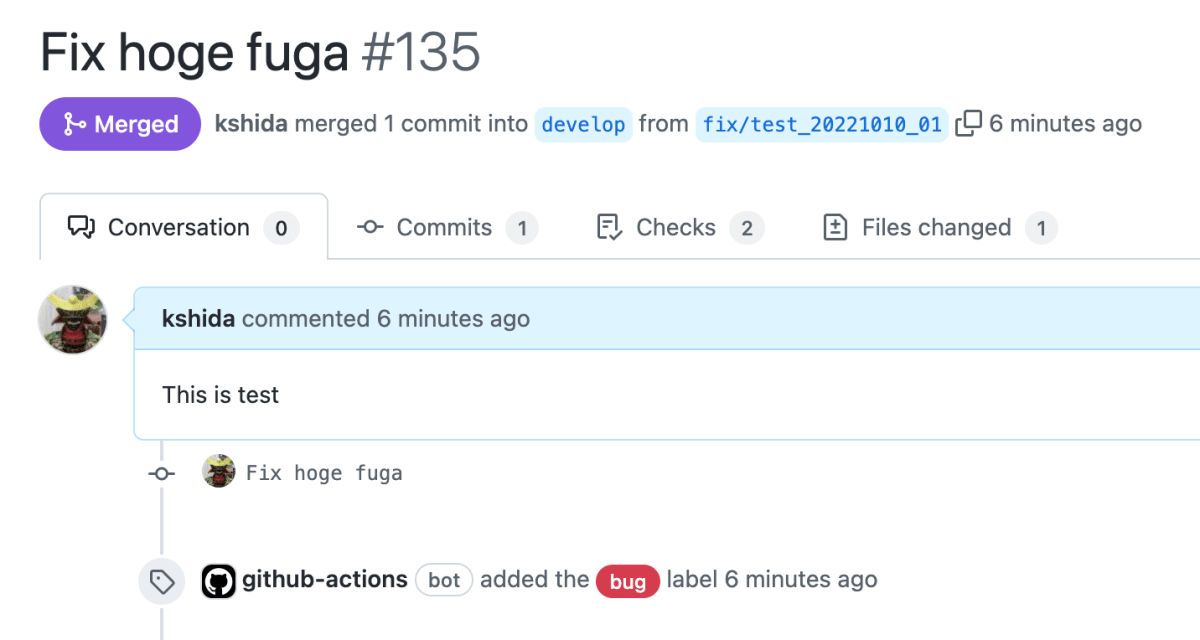Image resolution: width=1200 pixels, height=640 pixels.
Task: Click the commit node icon in timeline
Action: click(x=161, y=473)
